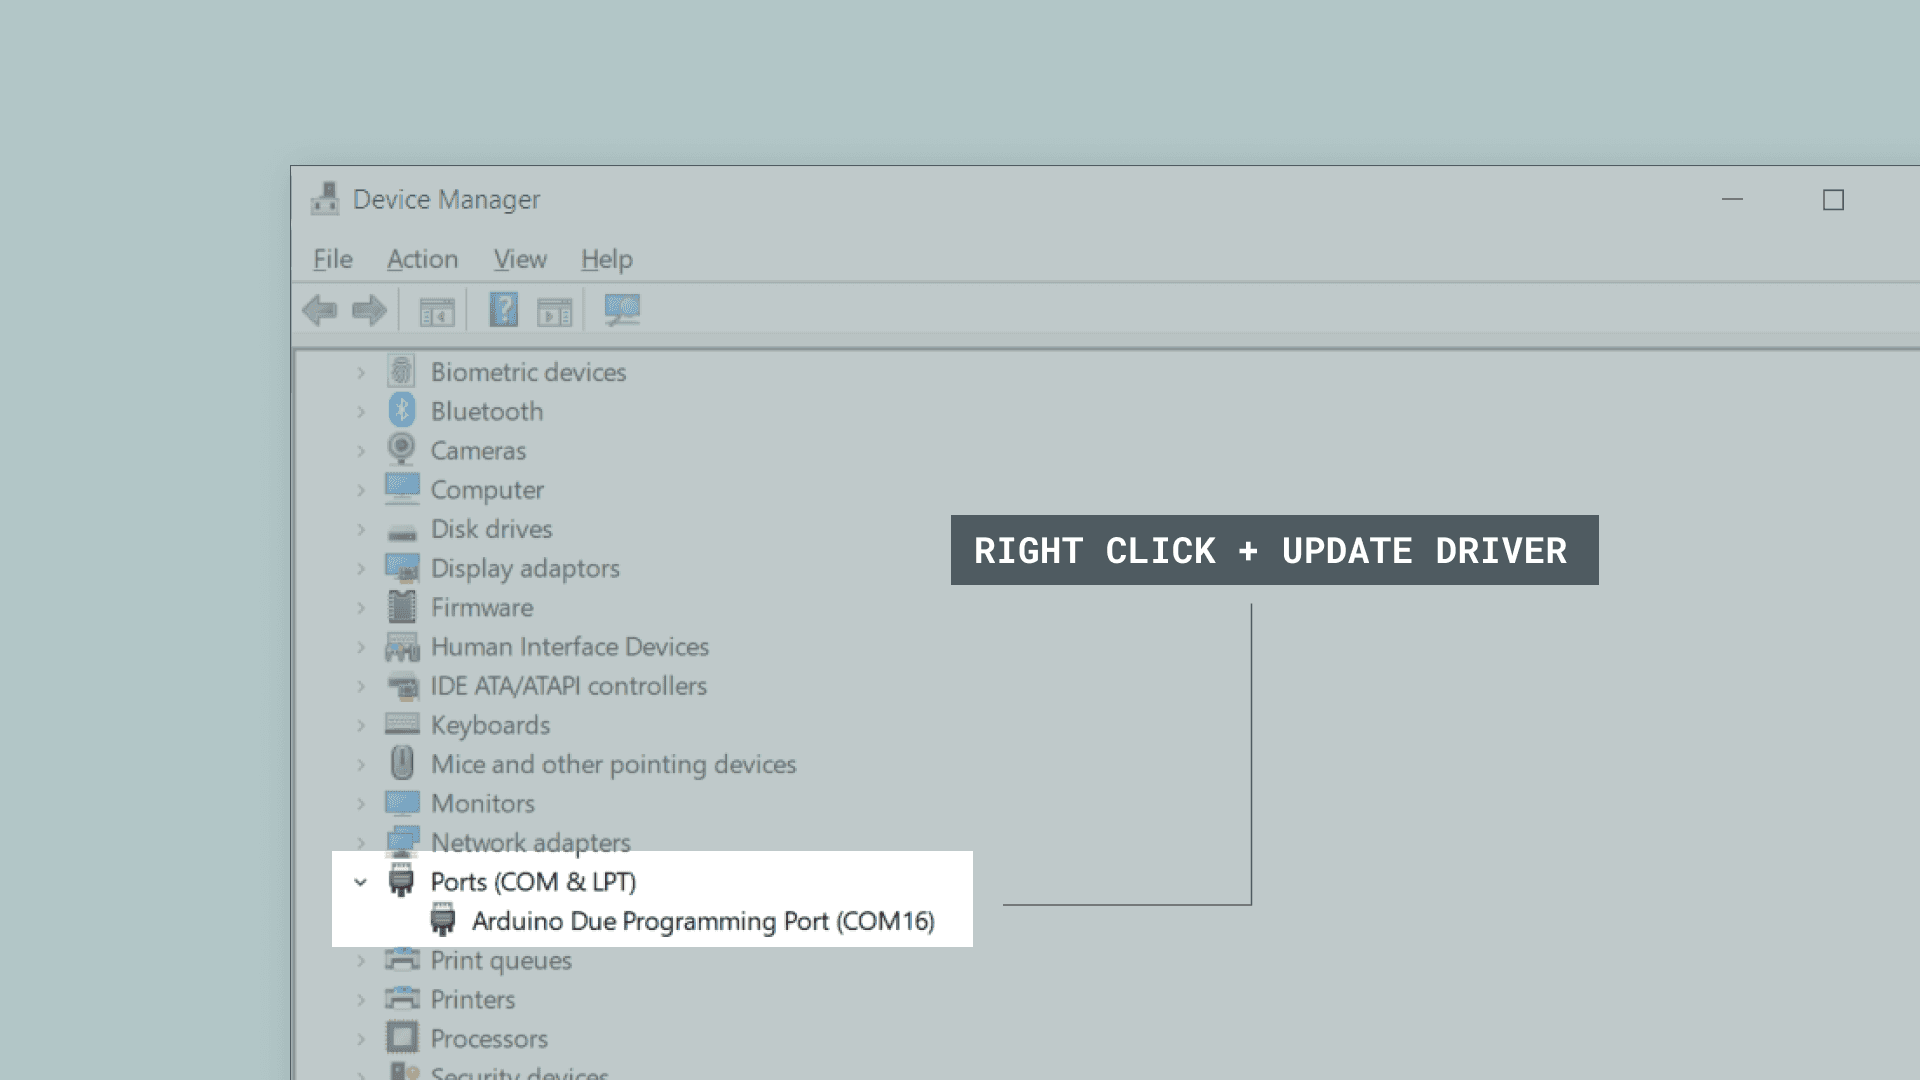Image resolution: width=1920 pixels, height=1080 pixels.
Task: Click the Bluetooth category icon
Action: pyautogui.click(x=402, y=411)
